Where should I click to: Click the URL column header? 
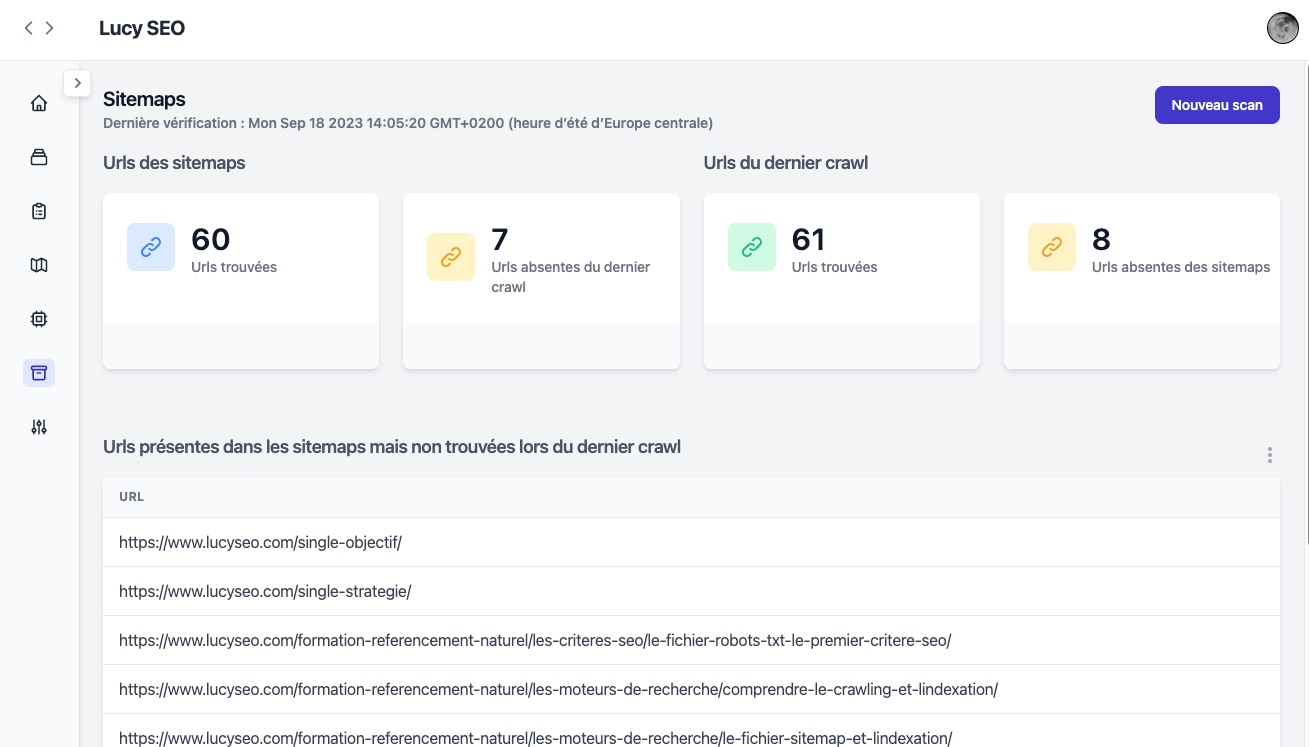(131, 497)
